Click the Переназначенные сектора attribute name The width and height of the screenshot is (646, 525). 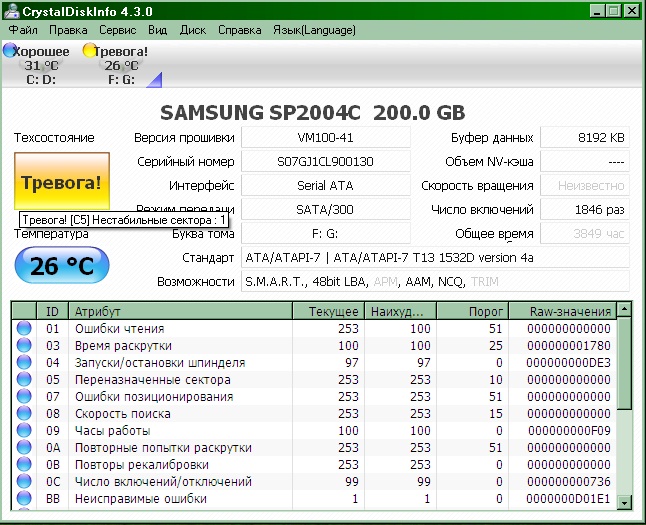point(152,380)
